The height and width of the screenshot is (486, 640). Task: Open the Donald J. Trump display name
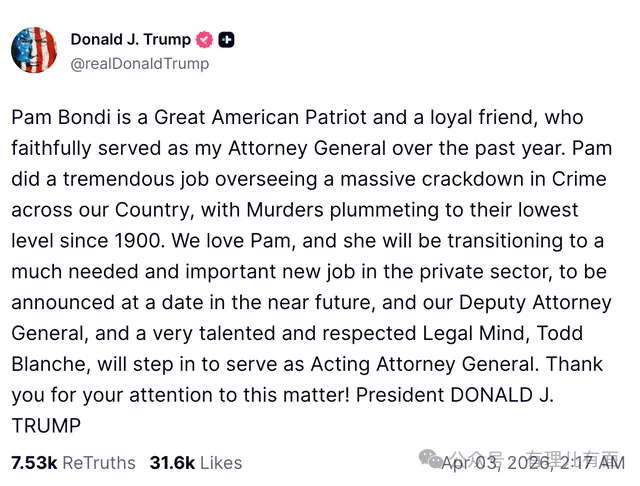130,40
